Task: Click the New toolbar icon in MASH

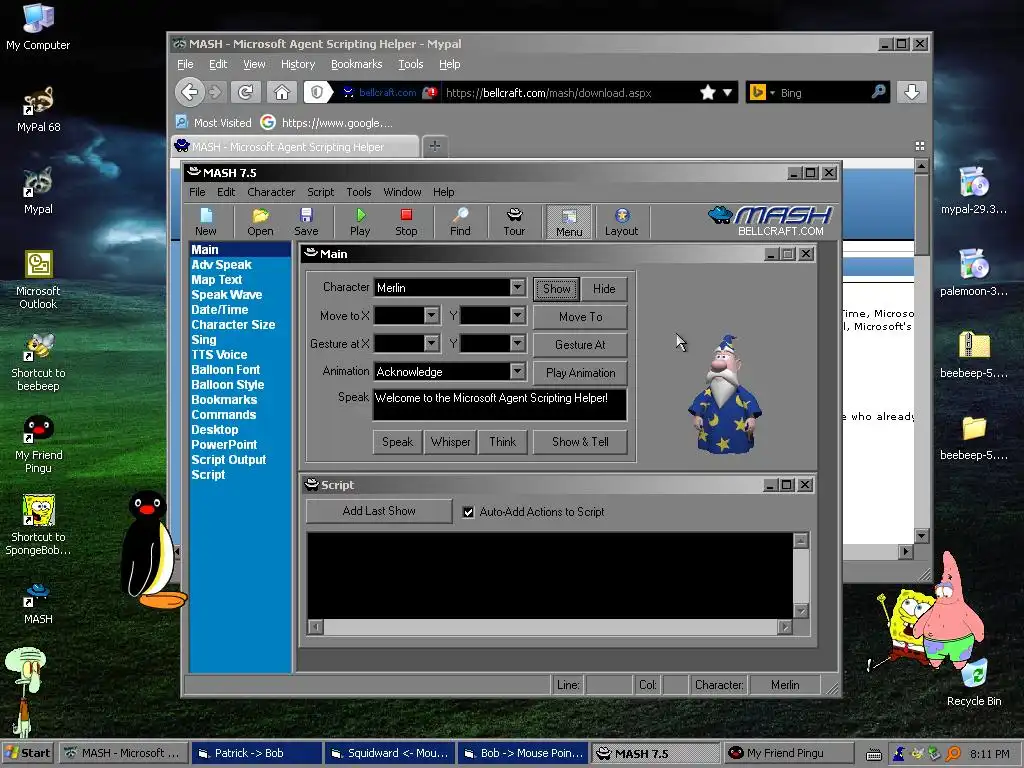Action: pyautogui.click(x=206, y=221)
